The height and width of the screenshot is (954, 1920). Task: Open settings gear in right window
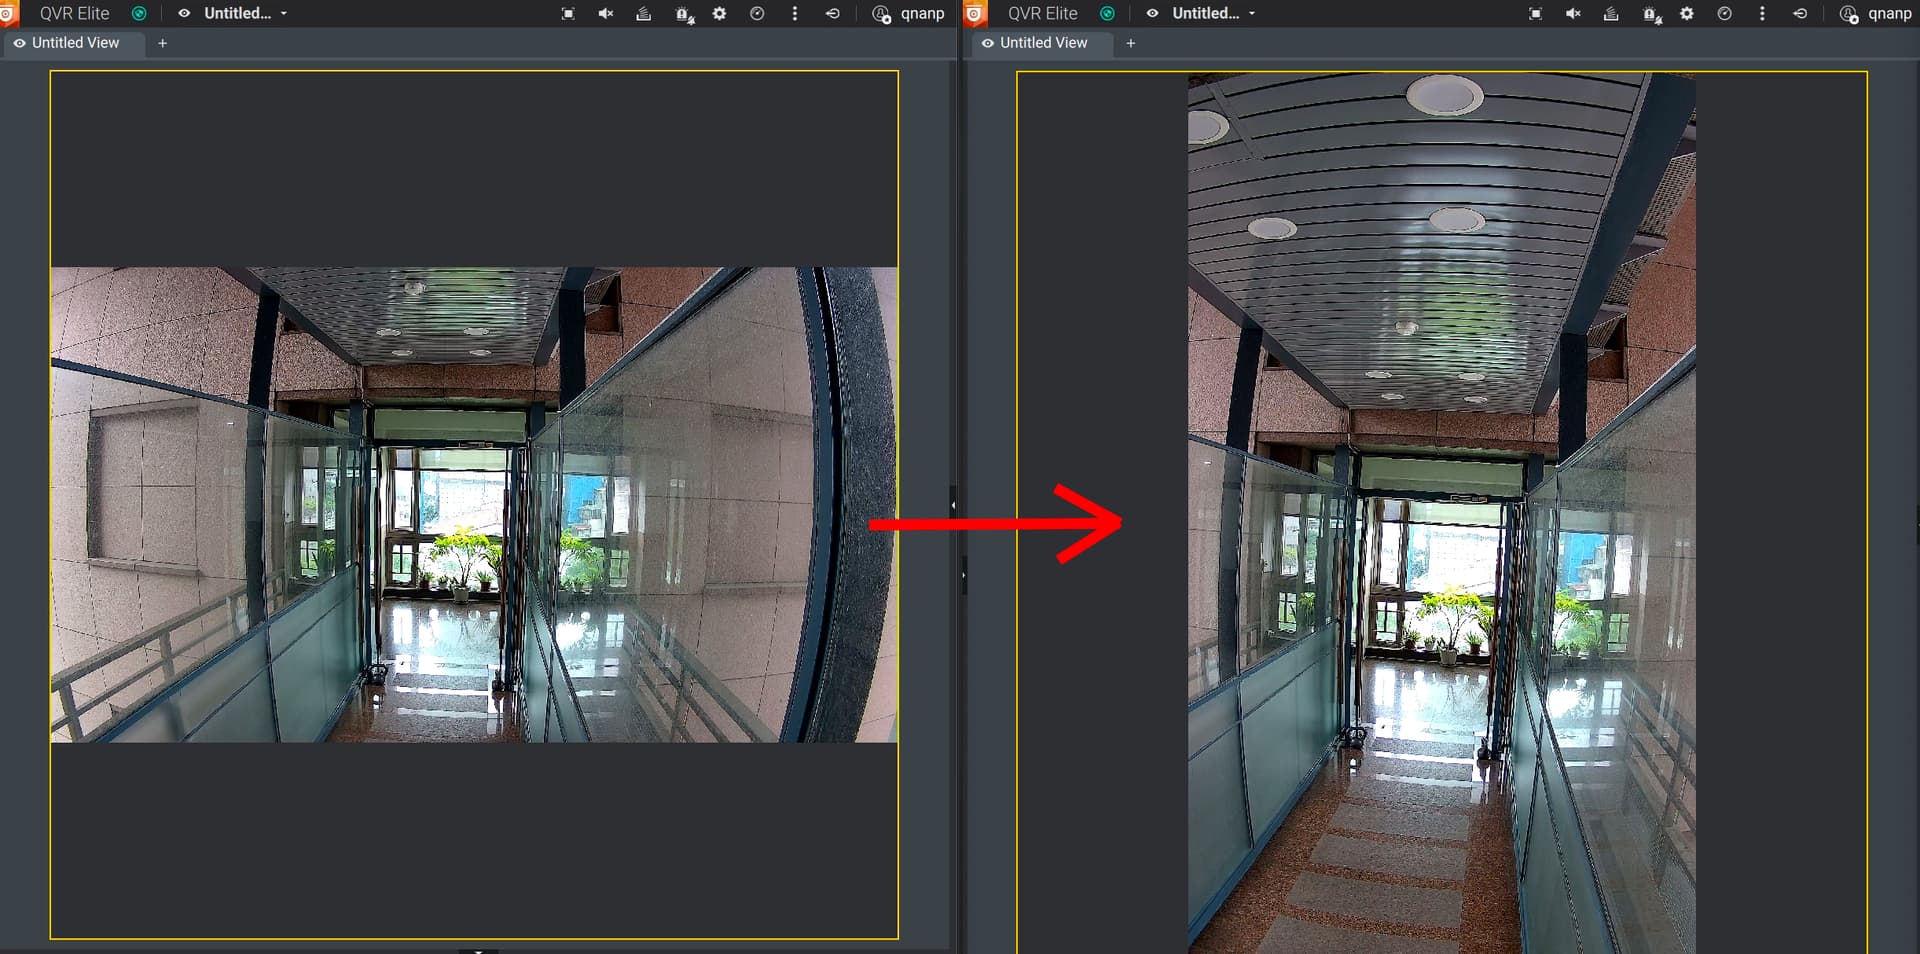click(x=1687, y=14)
